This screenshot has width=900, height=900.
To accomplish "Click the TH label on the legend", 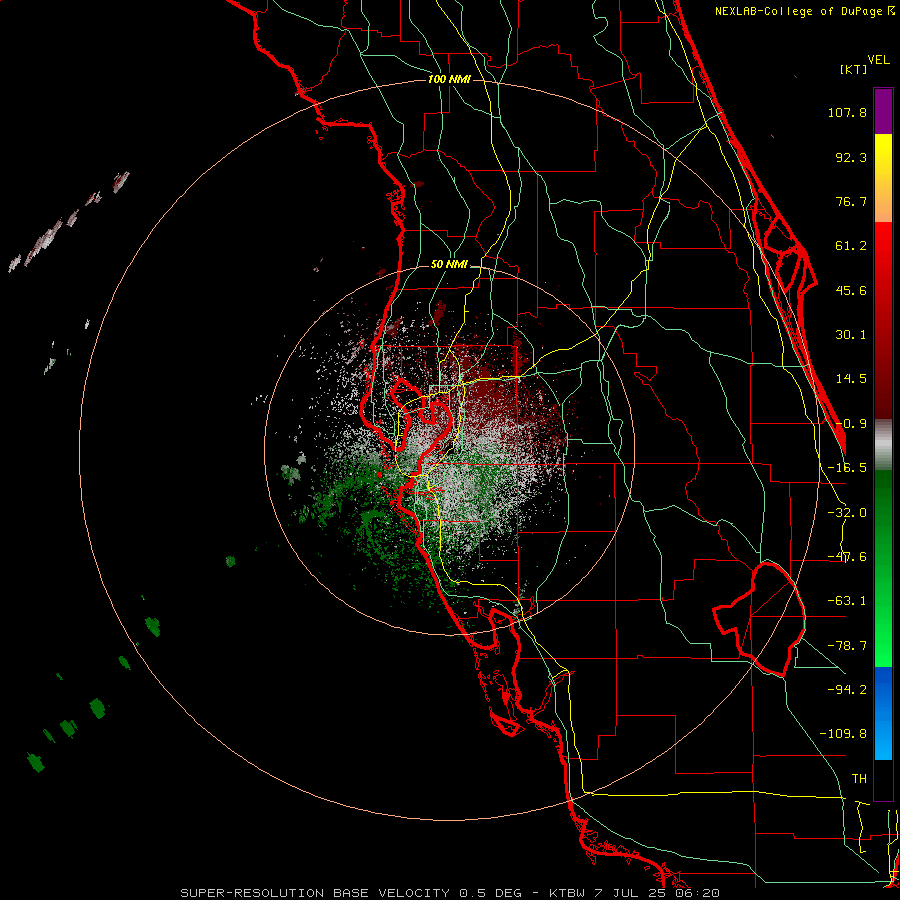I will 859,778.
